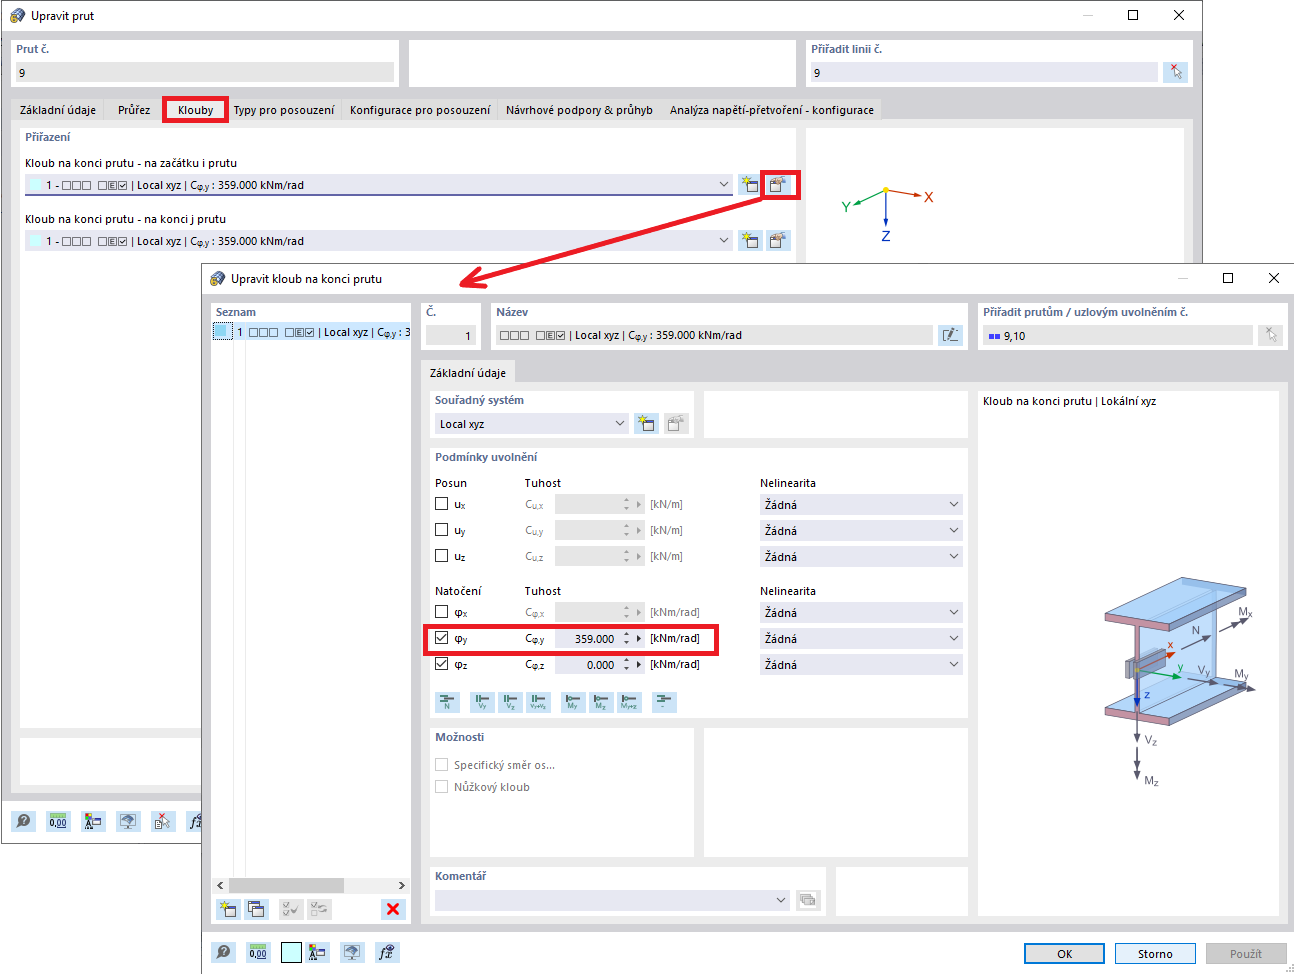Enable the uz translation release checkbox
Screen dimensions: 1294x974
click(442, 556)
